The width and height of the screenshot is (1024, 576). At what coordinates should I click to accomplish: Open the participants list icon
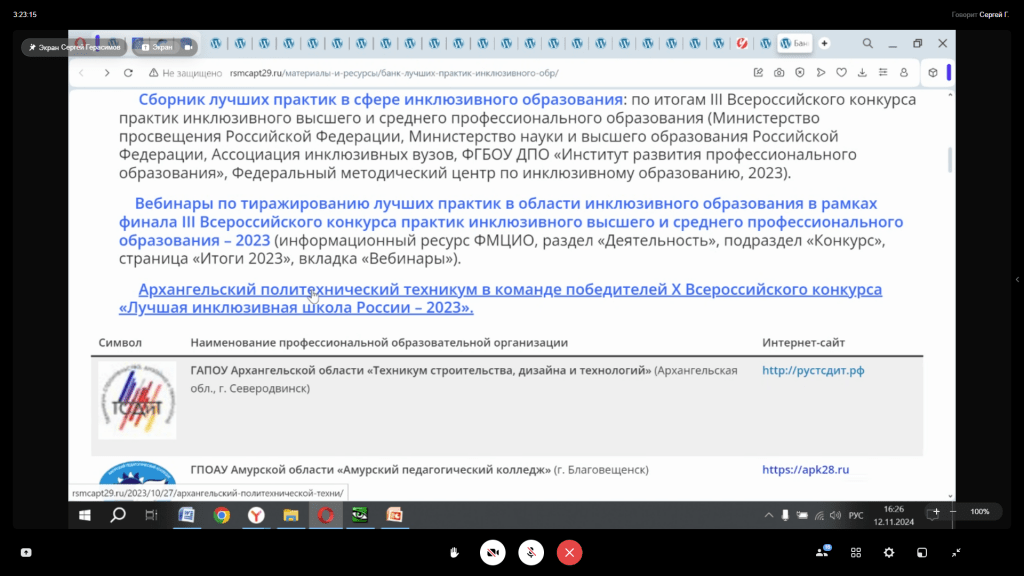pos(823,552)
